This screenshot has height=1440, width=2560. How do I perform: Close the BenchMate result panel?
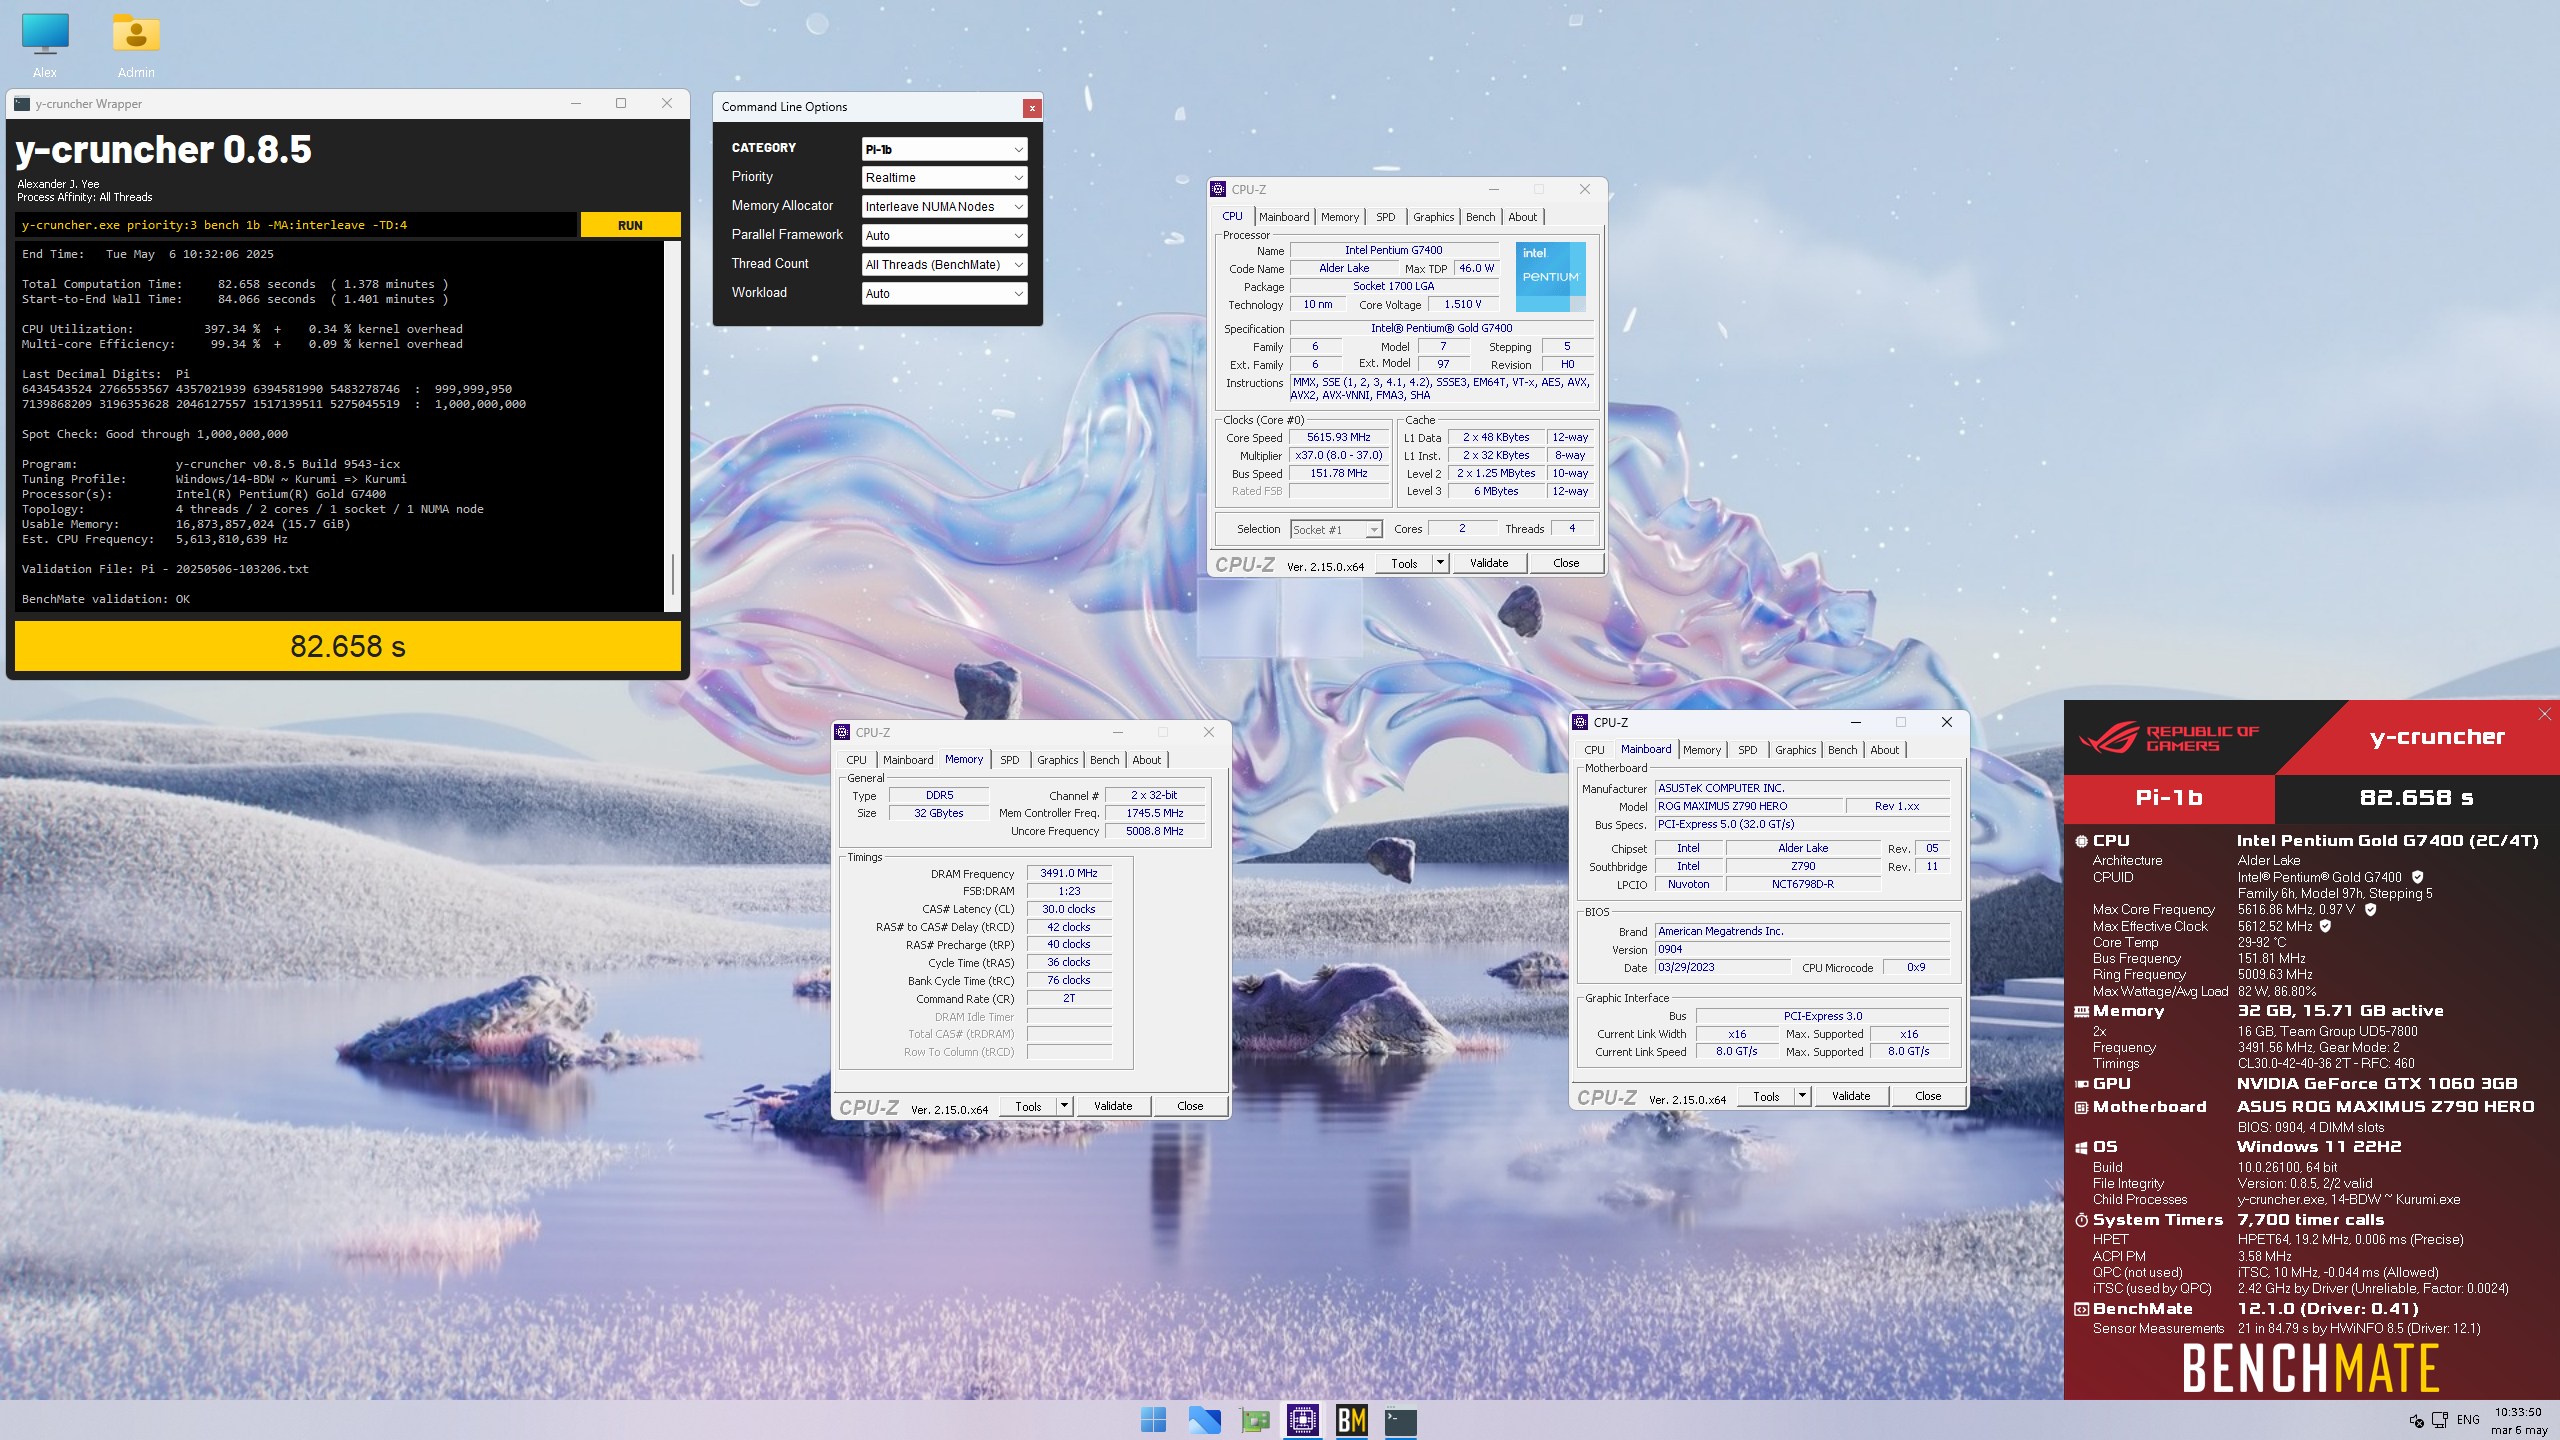2544,714
